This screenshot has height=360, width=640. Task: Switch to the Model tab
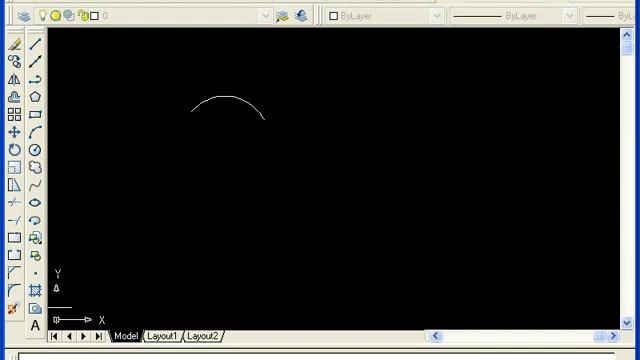click(x=126, y=336)
